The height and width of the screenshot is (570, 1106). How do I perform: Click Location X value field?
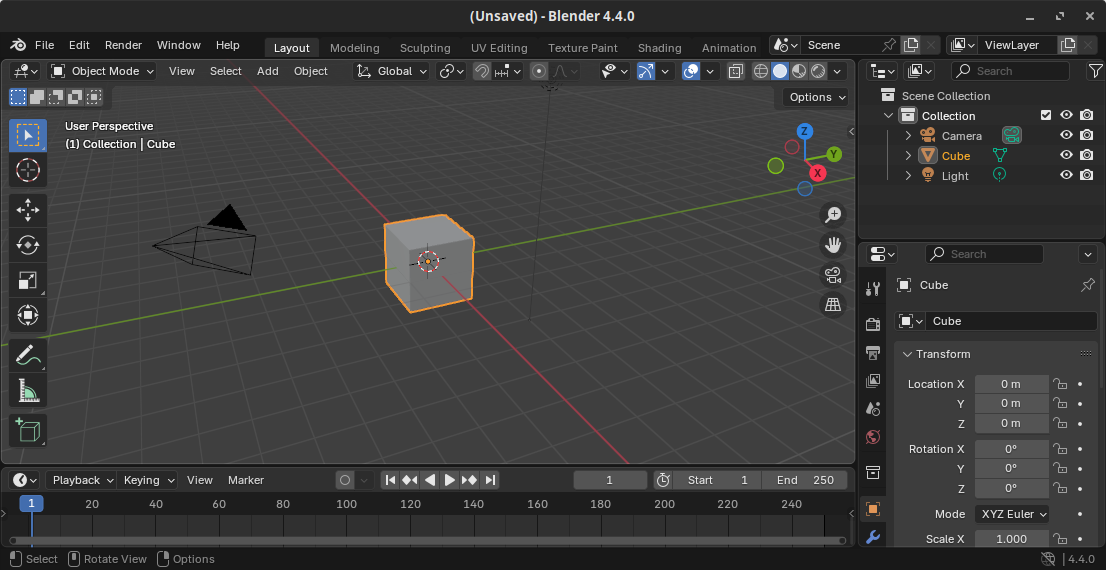coord(1011,384)
